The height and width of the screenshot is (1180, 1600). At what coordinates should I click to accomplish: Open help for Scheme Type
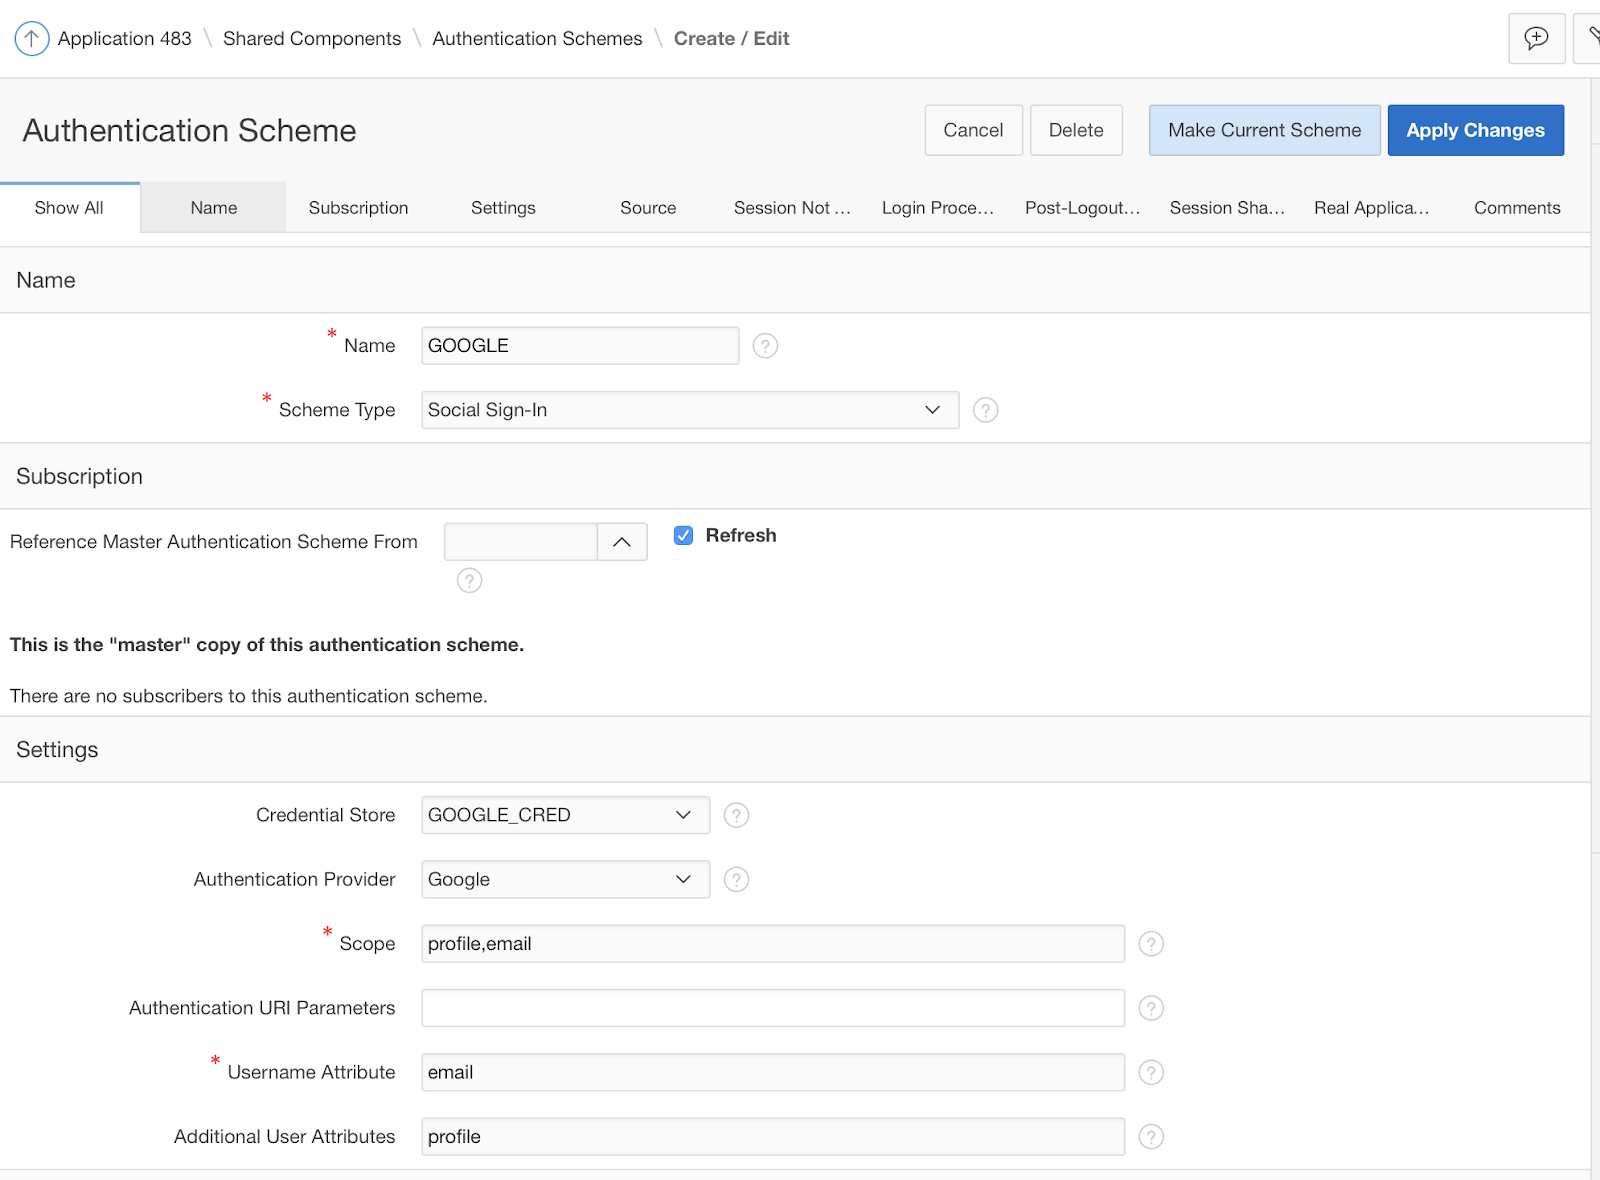pyautogui.click(x=985, y=409)
